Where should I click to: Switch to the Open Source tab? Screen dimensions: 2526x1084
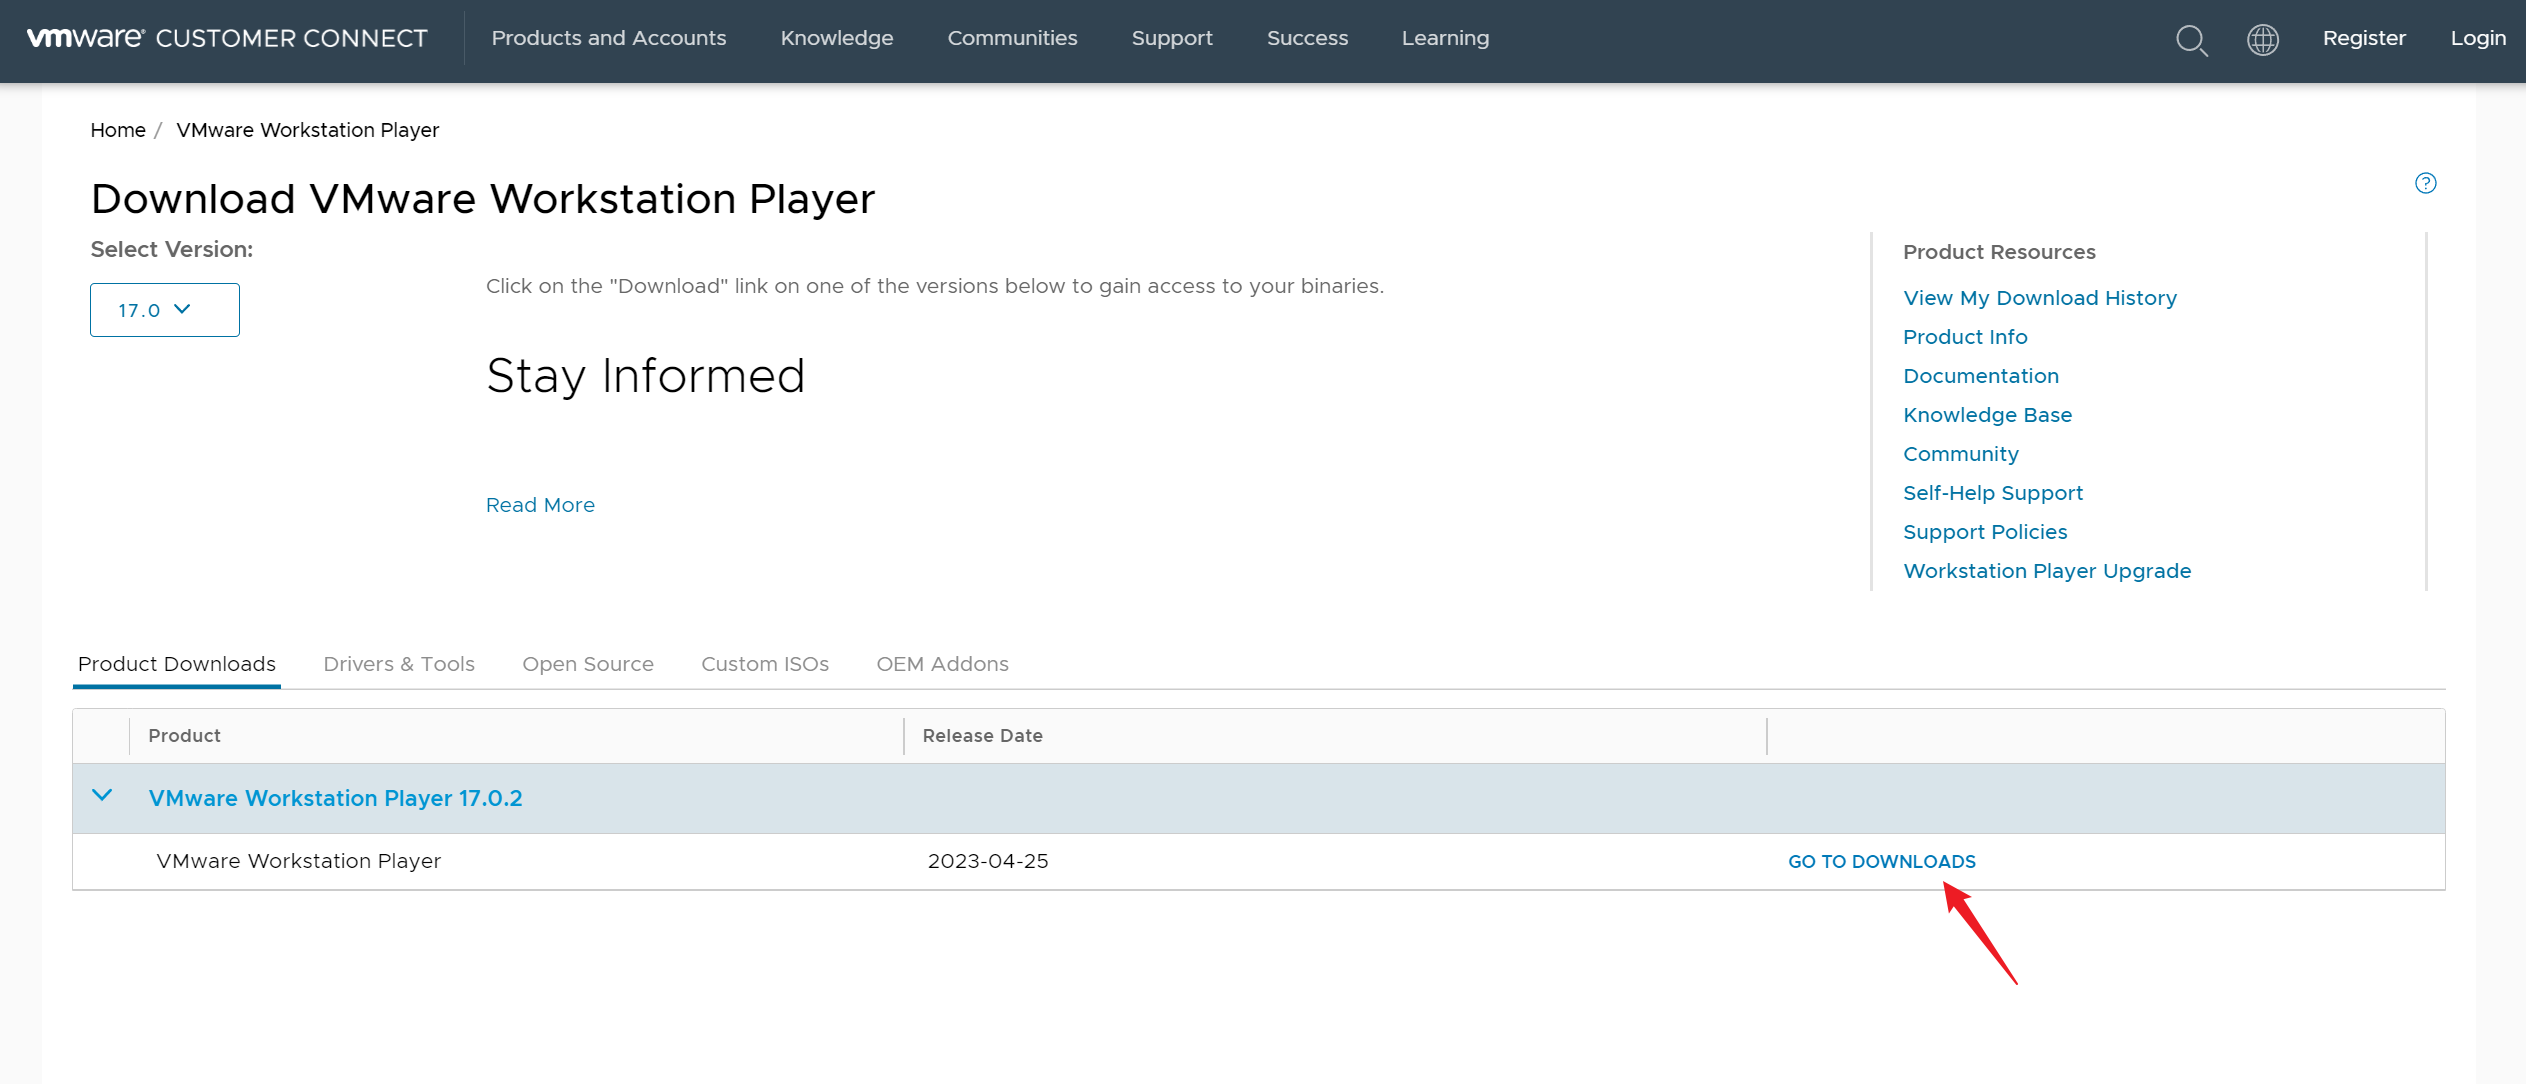588,663
